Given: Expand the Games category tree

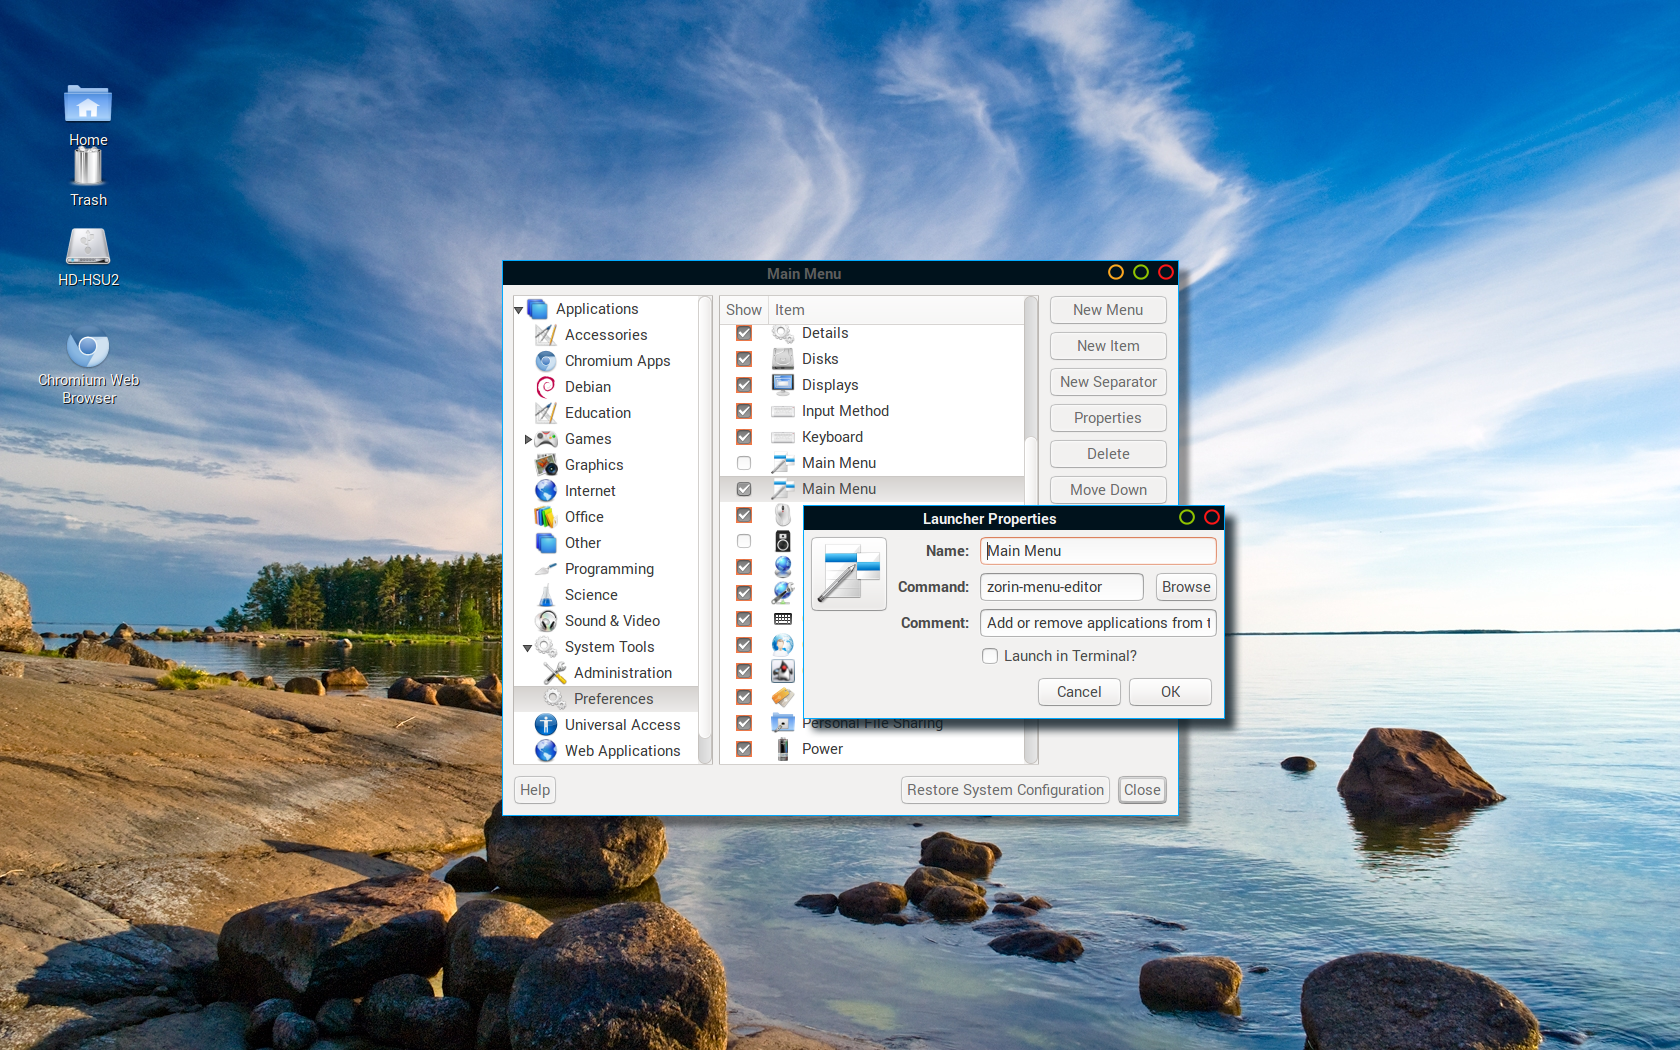Looking at the screenshot, I should [528, 439].
